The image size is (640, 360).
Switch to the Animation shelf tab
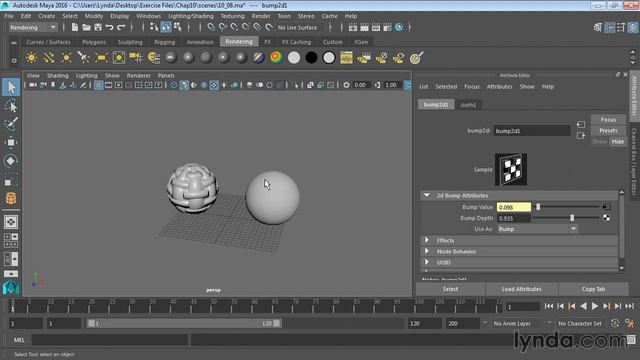(x=200, y=42)
